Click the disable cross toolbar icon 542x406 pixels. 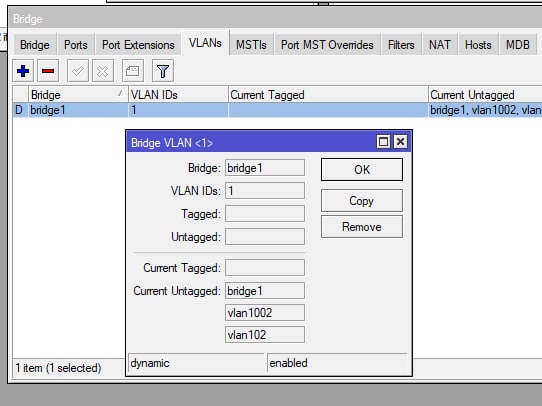tap(103, 71)
